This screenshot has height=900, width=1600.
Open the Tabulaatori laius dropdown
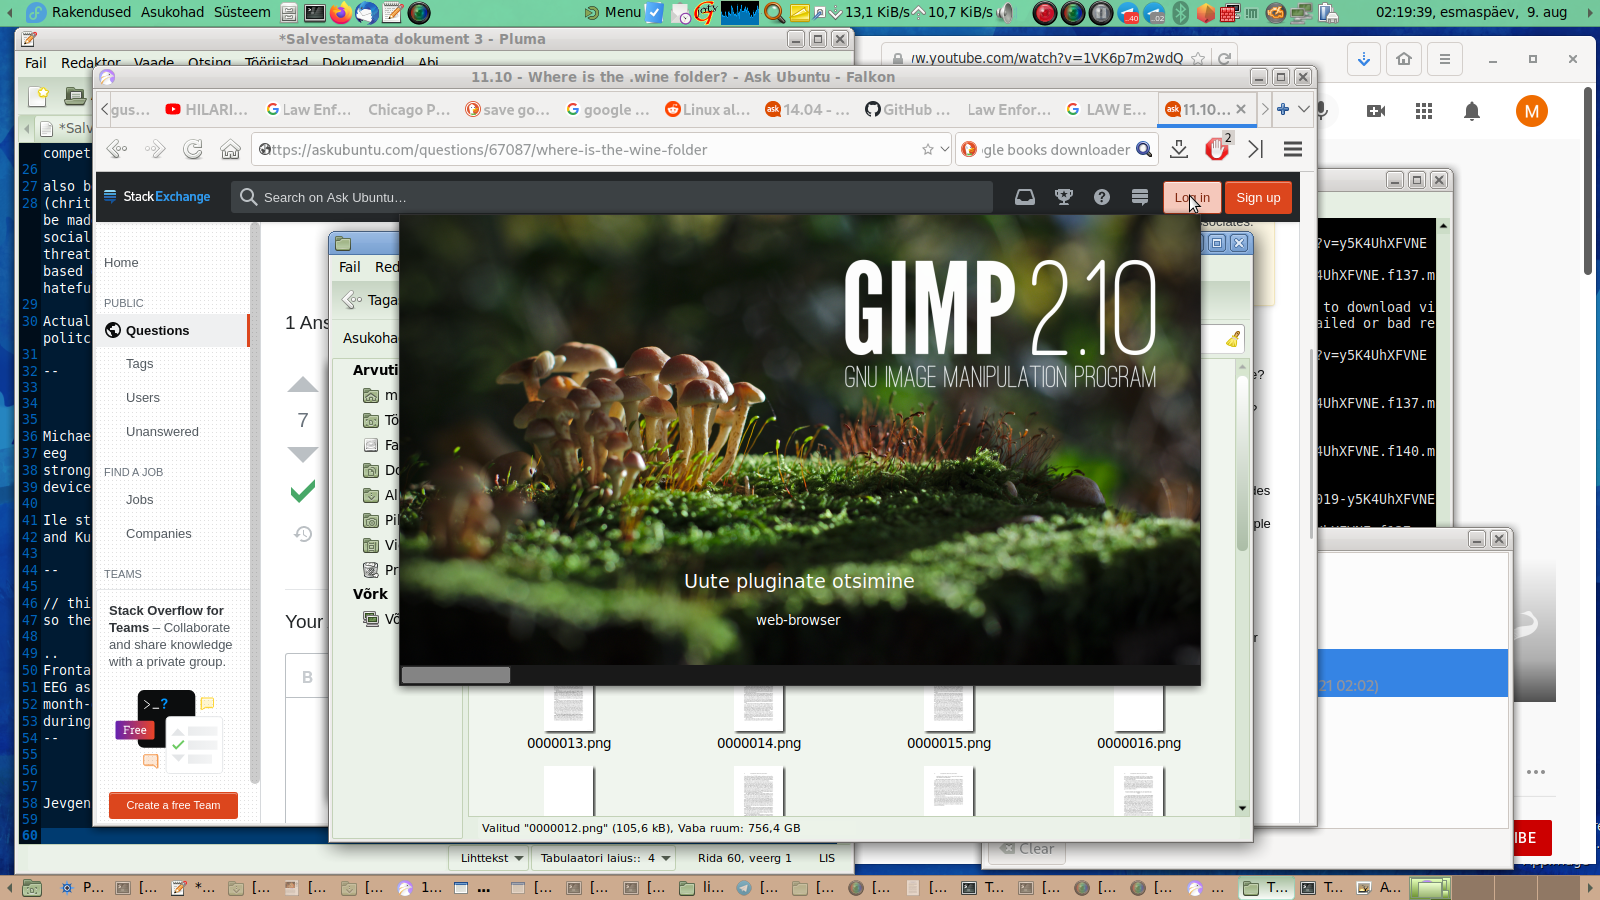(x=605, y=858)
